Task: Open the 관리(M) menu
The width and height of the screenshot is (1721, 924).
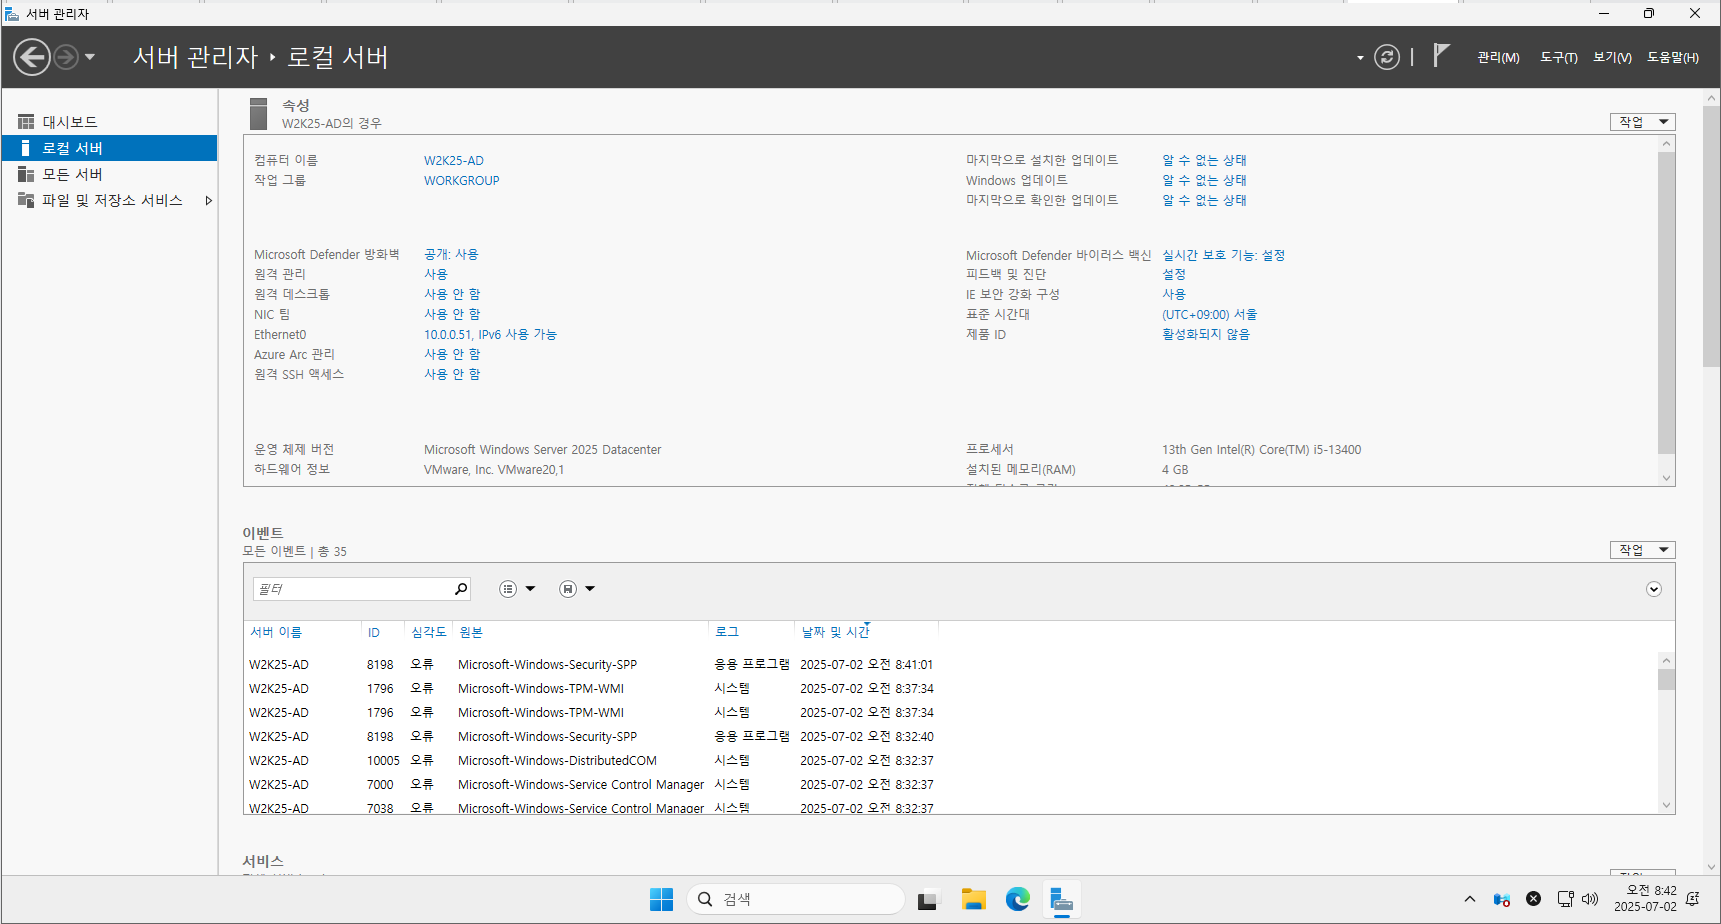Action: pyautogui.click(x=1498, y=57)
